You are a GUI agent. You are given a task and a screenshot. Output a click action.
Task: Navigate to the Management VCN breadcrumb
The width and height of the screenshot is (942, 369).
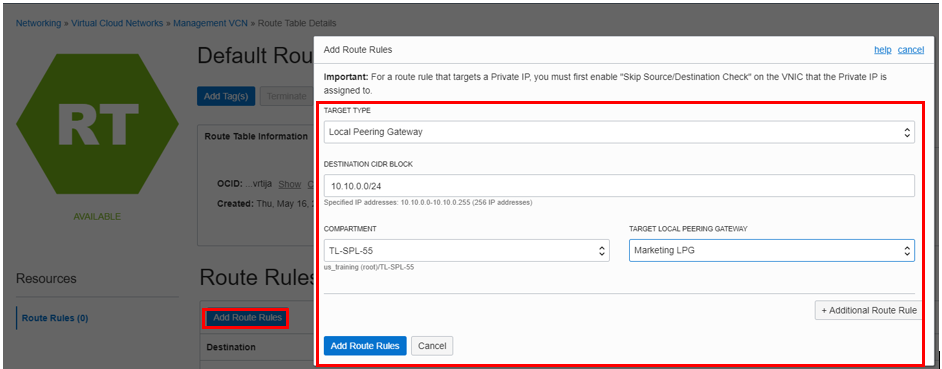point(214,23)
